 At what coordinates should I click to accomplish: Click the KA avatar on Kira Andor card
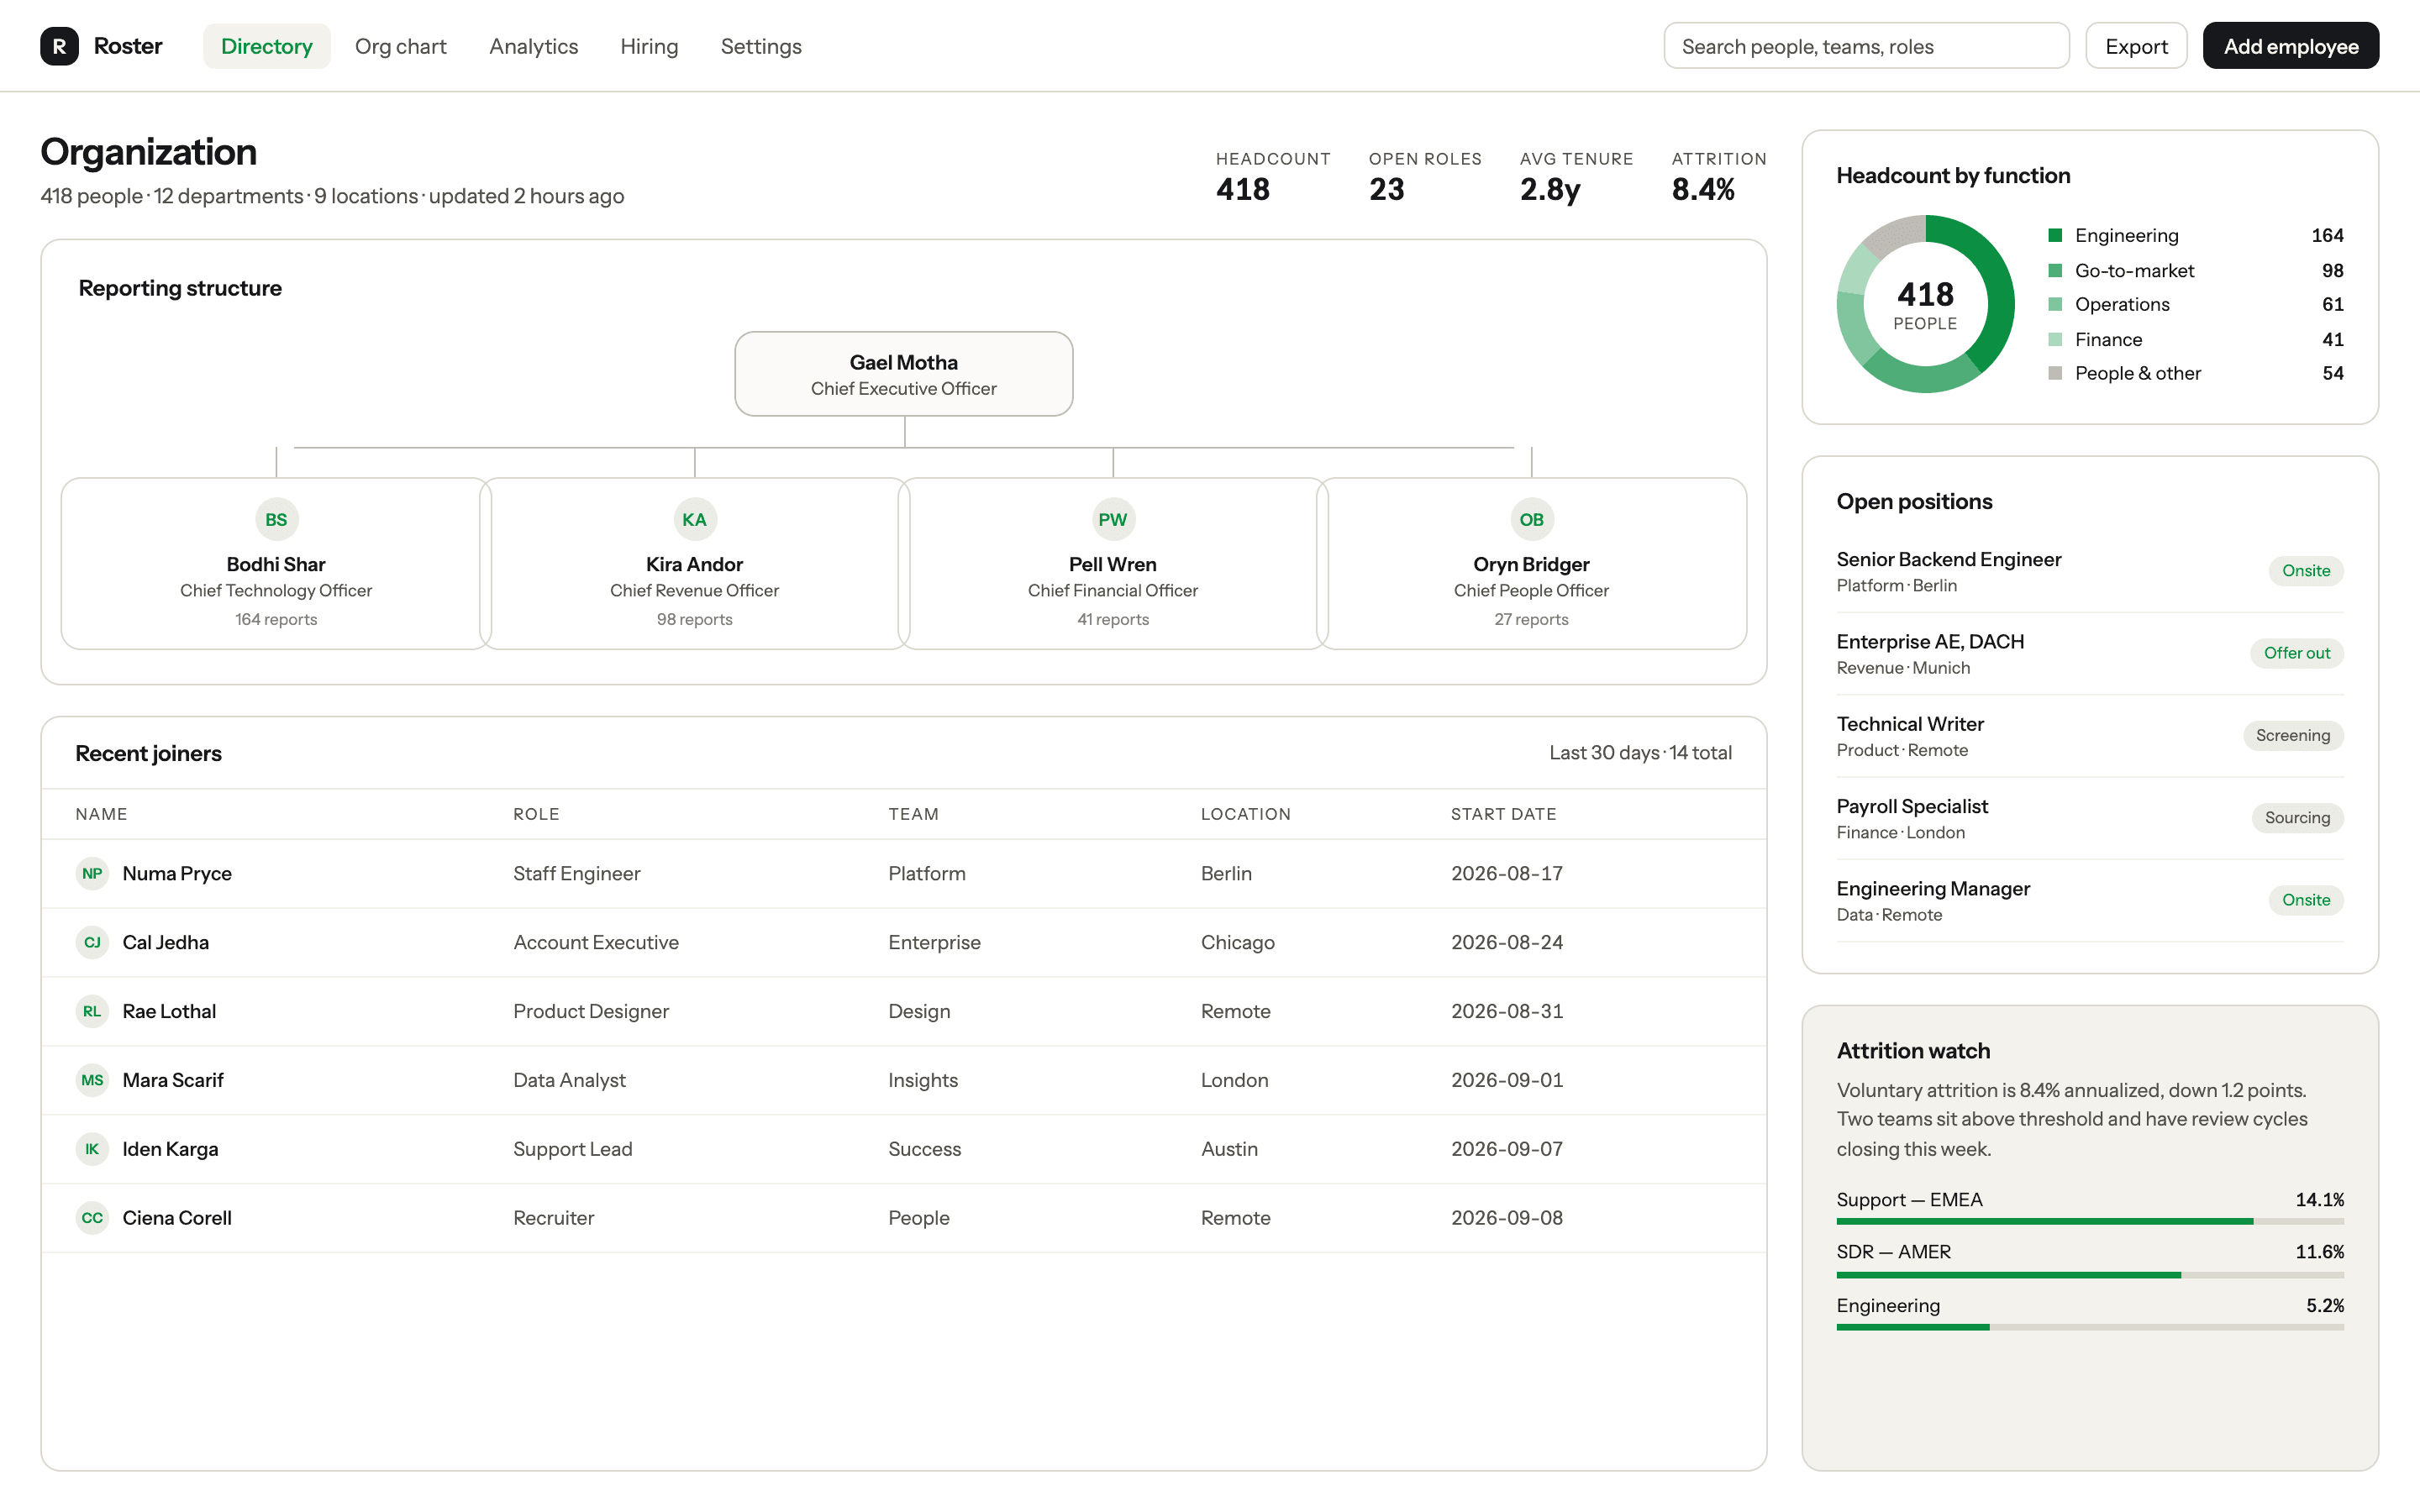694,519
